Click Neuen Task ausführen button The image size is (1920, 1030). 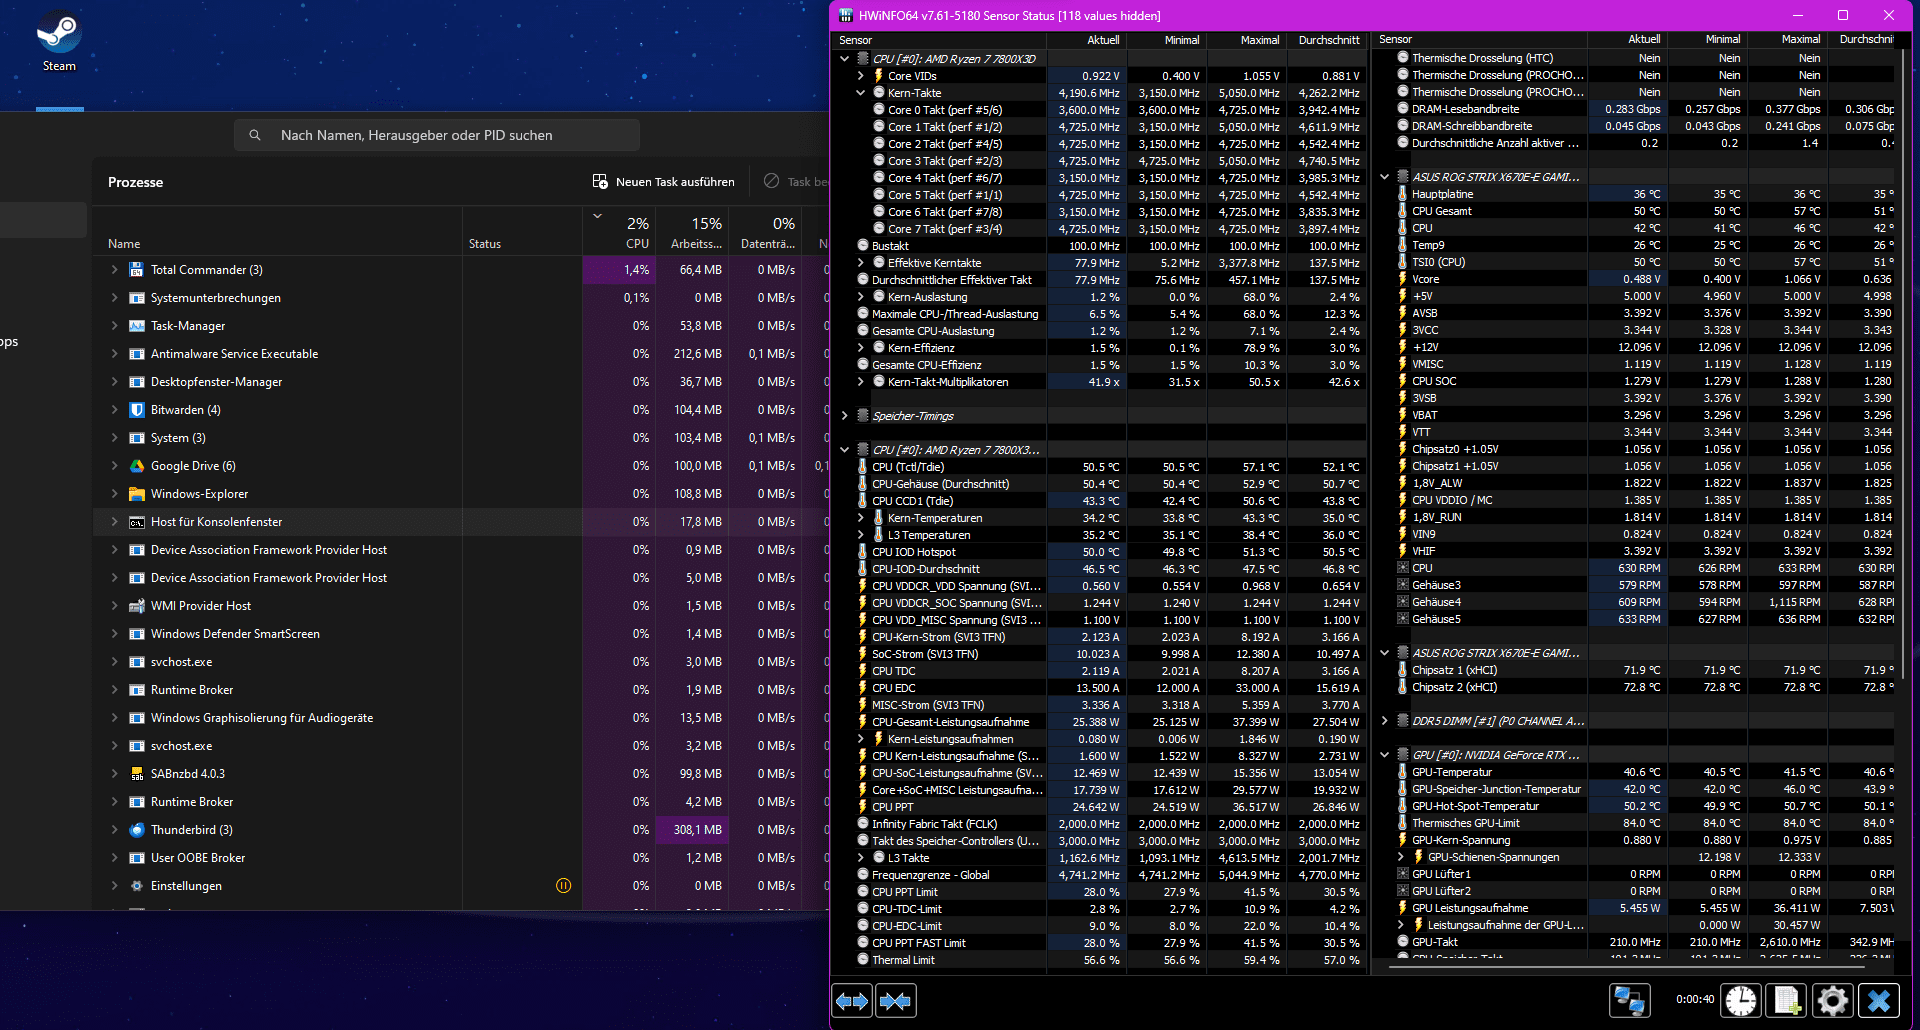pos(664,182)
